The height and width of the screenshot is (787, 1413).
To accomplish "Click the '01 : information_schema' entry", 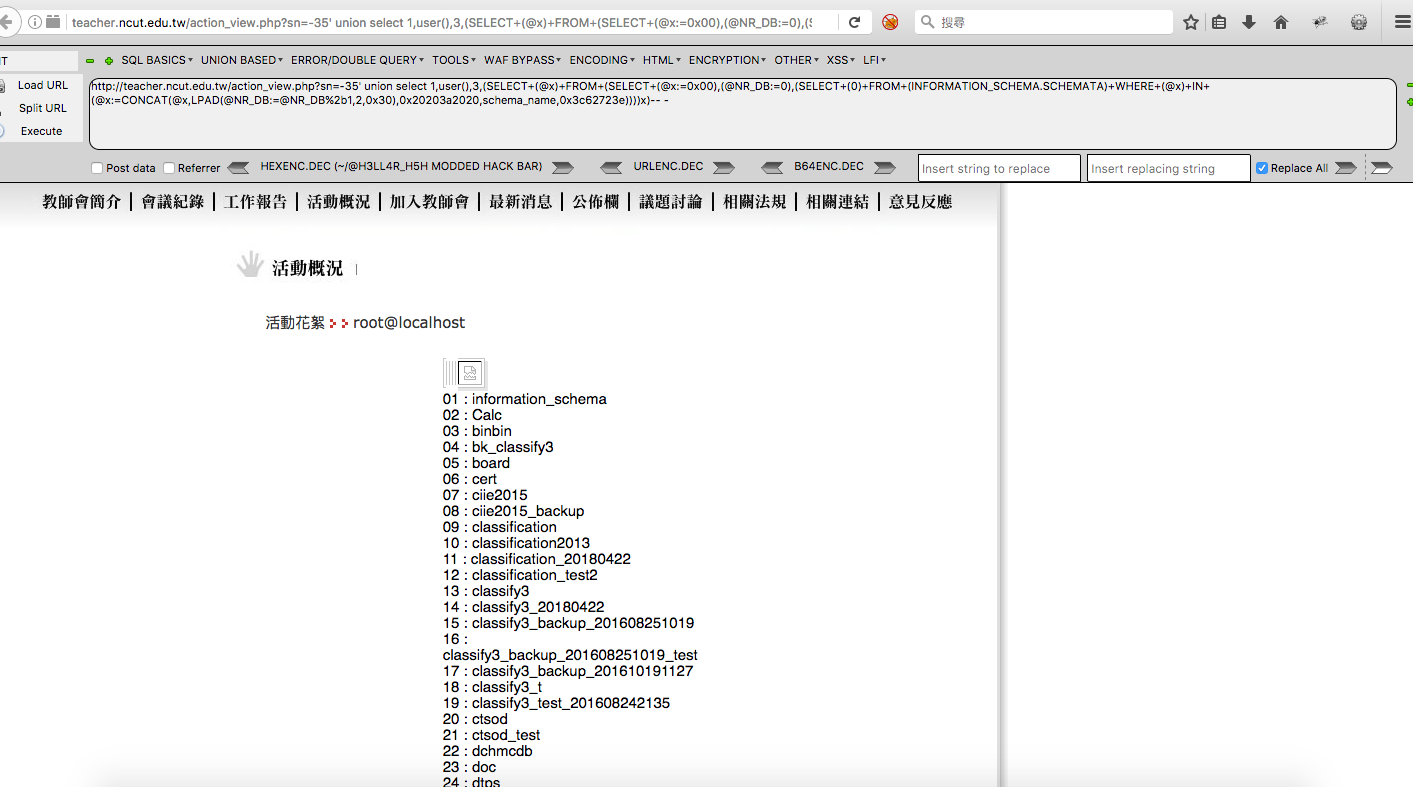I will tap(525, 399).
